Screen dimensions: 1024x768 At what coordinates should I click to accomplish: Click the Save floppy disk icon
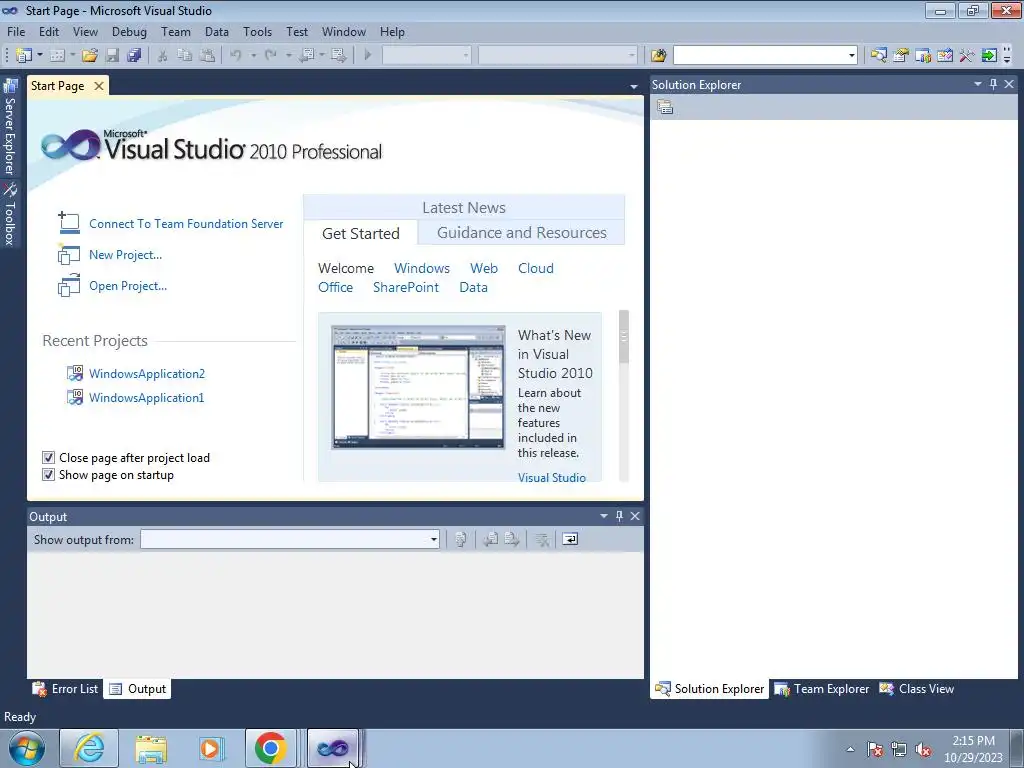pyautogui.click(x=112, y=56)
